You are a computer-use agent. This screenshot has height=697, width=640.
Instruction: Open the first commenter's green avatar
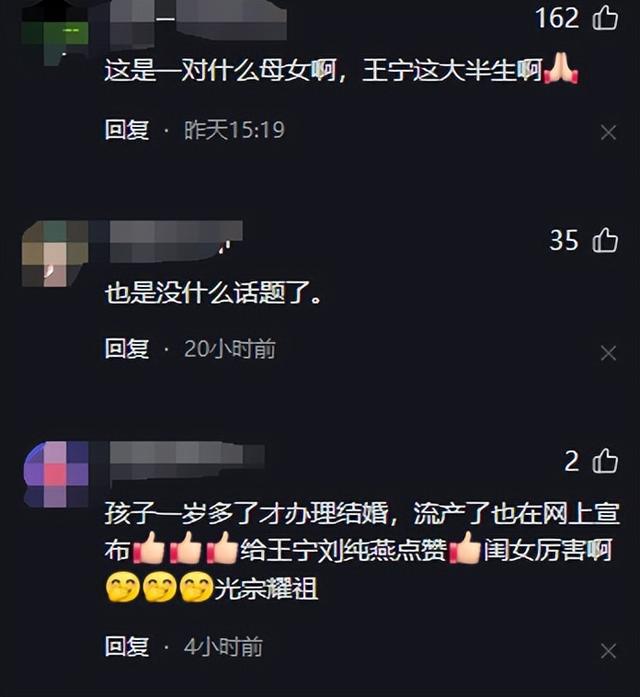point(55,33)
